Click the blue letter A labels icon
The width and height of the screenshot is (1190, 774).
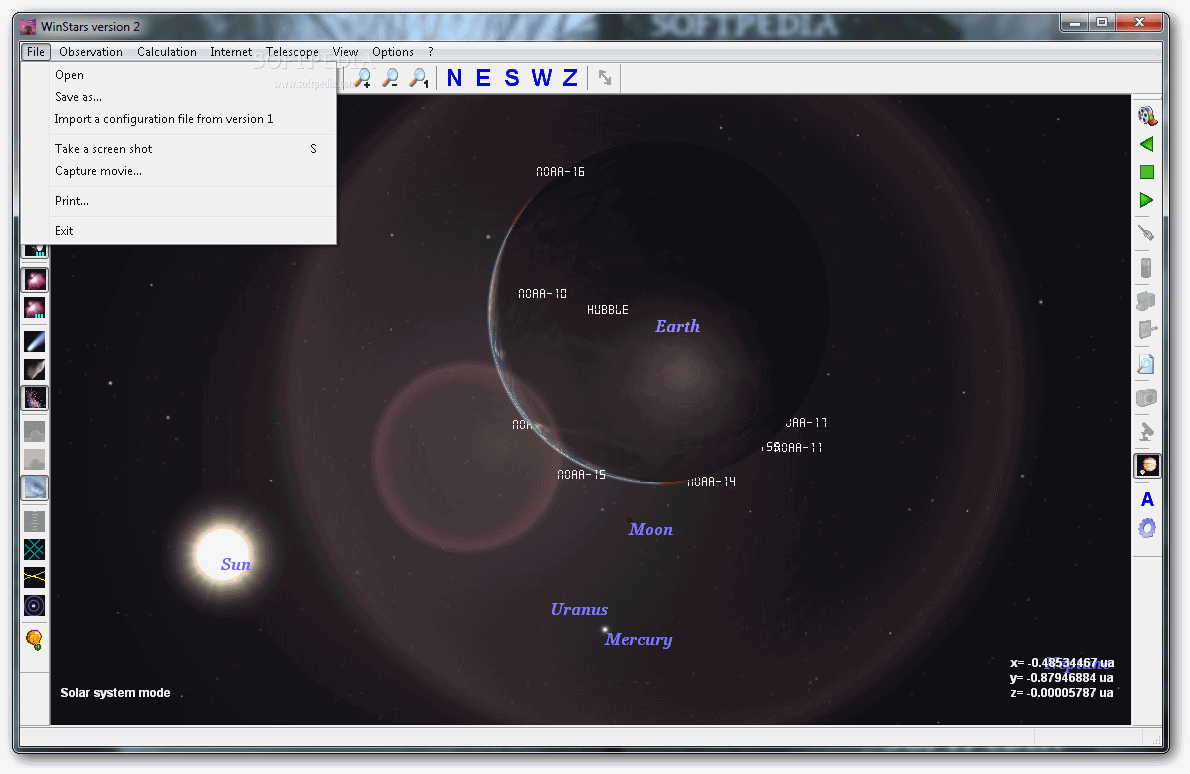1147,499
